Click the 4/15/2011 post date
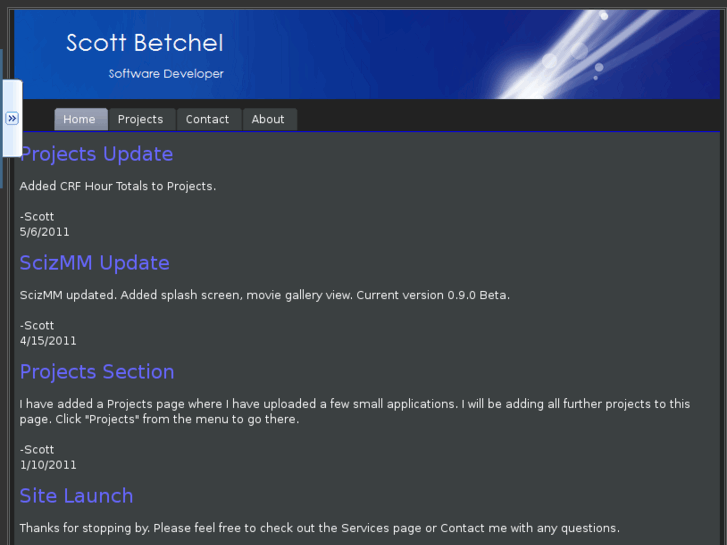The width and height of the screenshot is (727, 545). [48, 341]
